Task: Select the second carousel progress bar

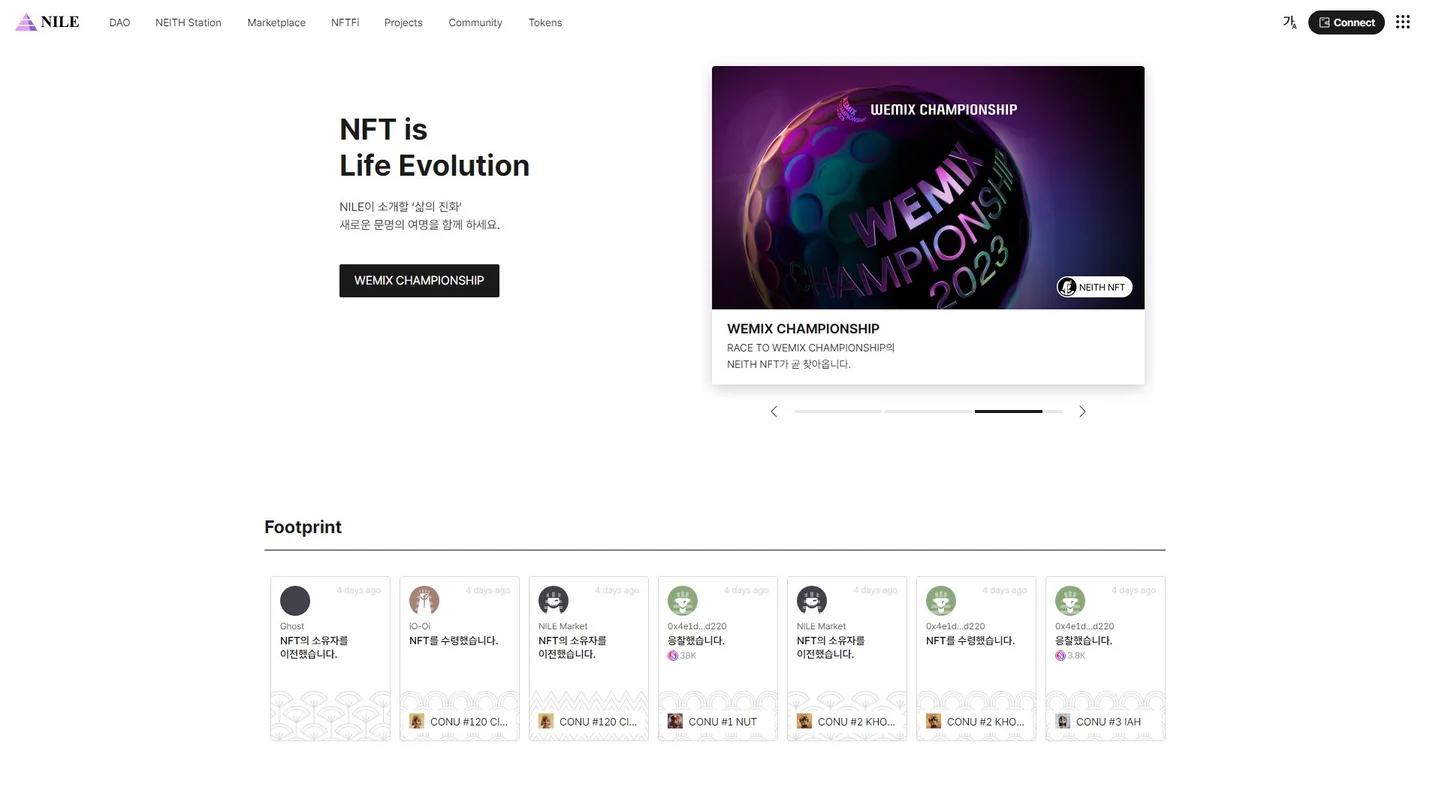Action: click(928, 411)
